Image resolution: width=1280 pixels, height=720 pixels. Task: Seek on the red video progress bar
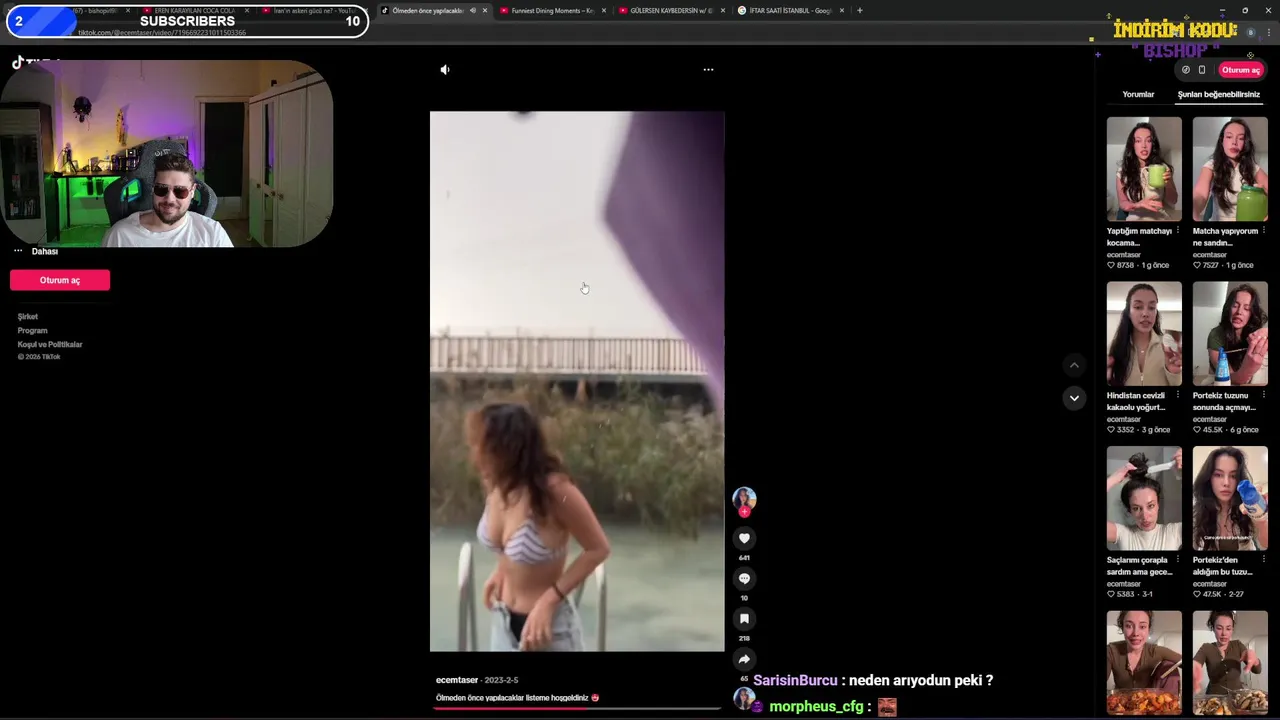(x=577, y=708)
